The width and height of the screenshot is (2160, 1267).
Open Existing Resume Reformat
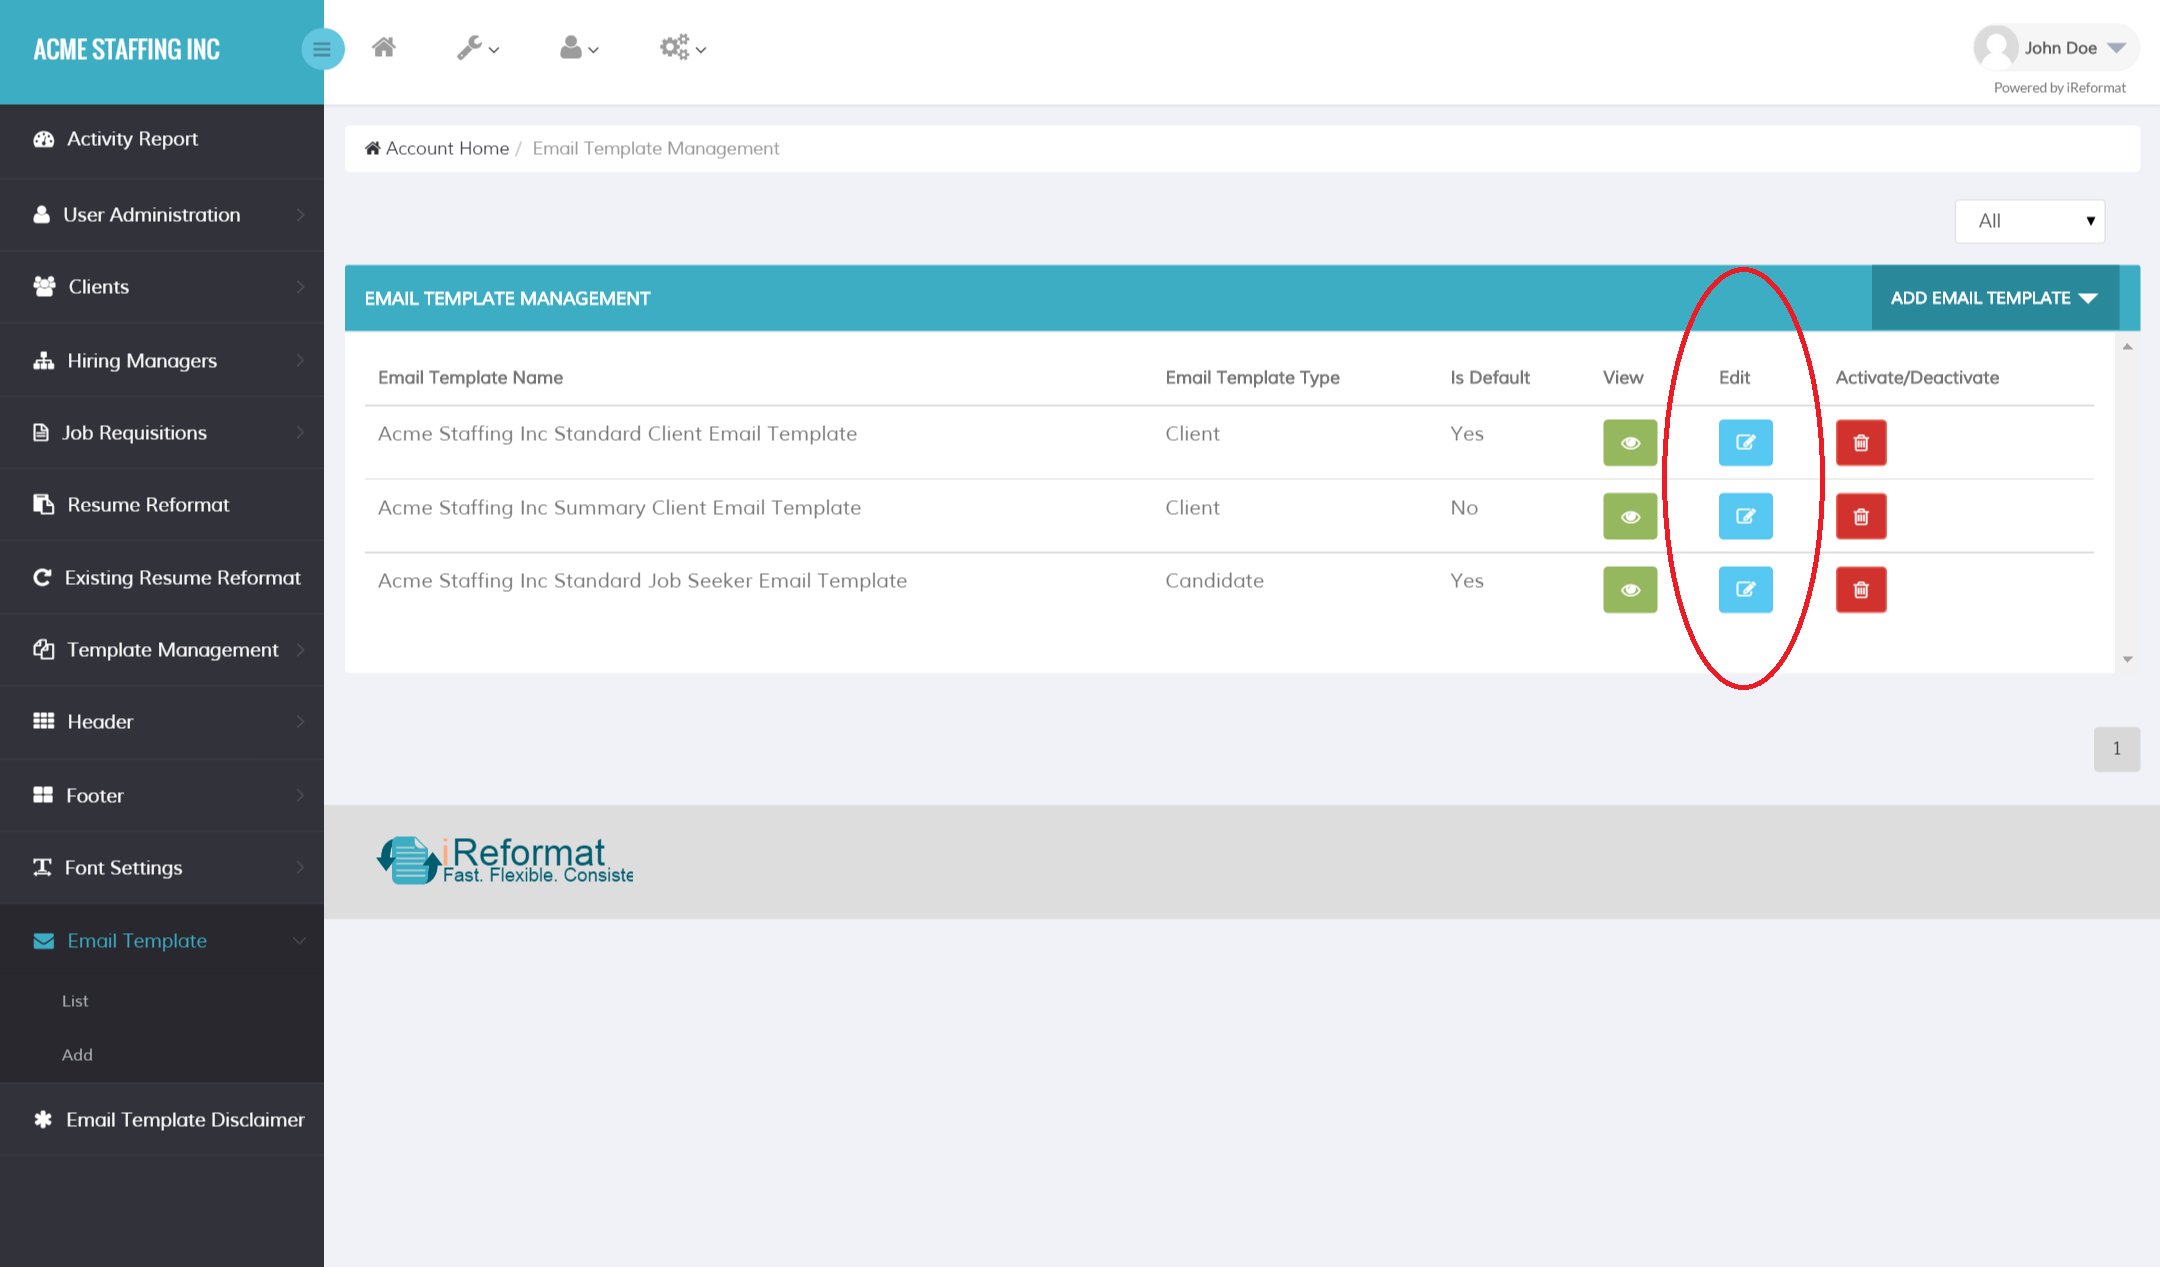[182, 577]
